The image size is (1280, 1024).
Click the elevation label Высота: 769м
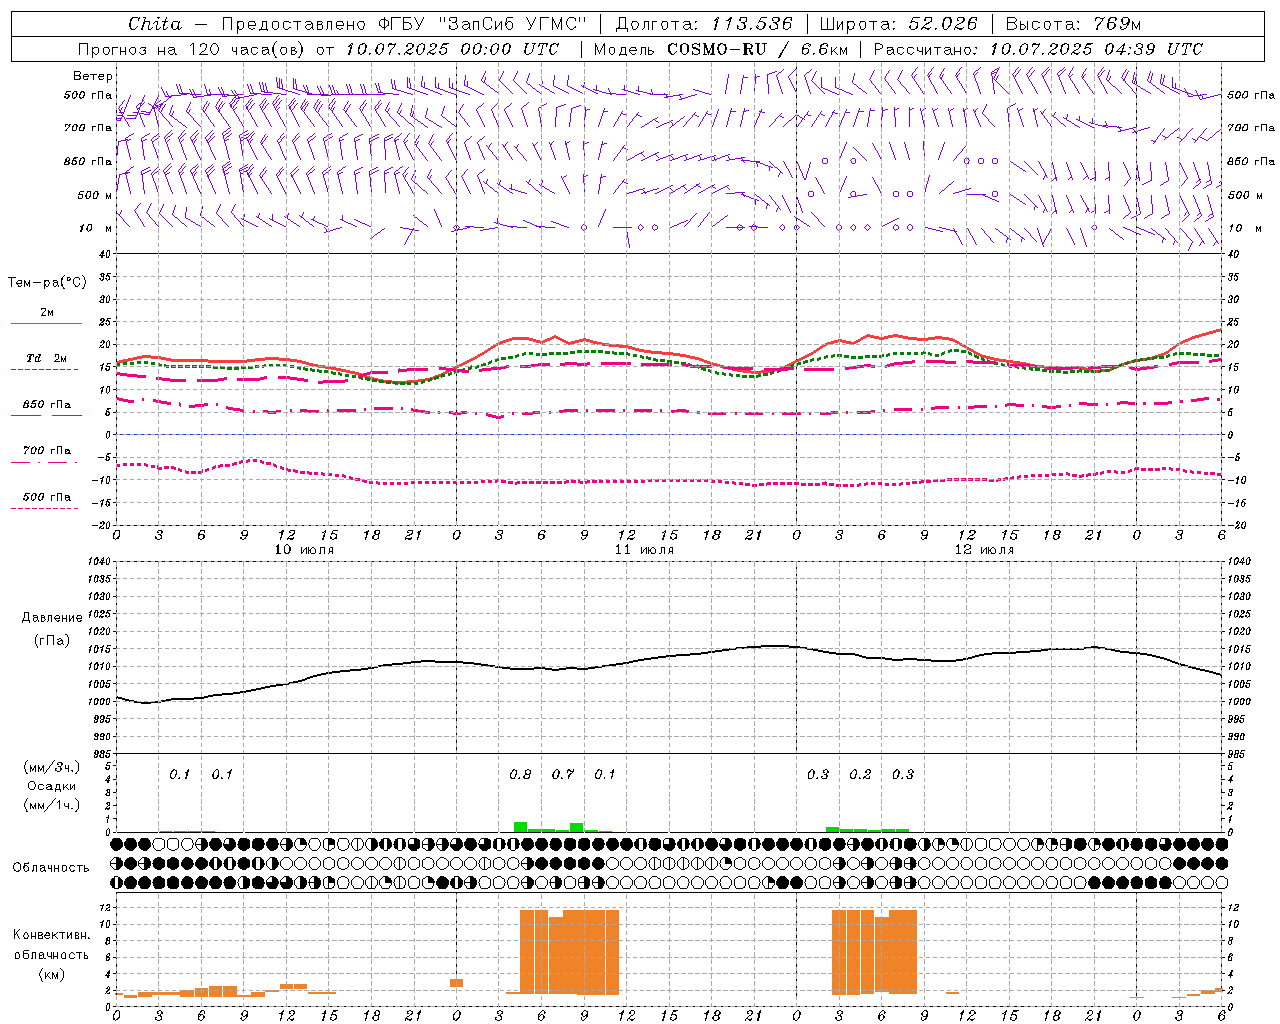(1073, 24)
